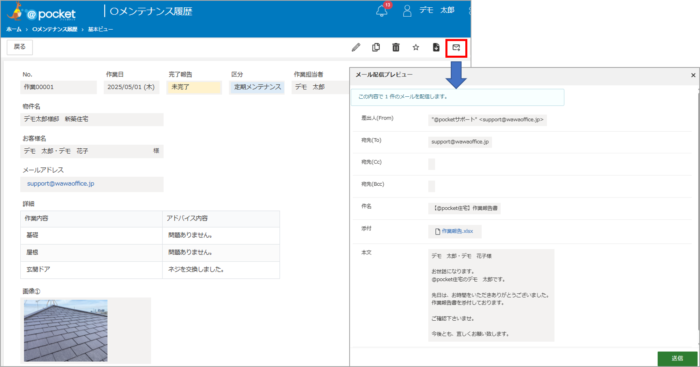Screen dimensions: 700x367
Task: Go to ホーム in the breadcrumb
Action: pyautogui.click(x=14, y=29)
